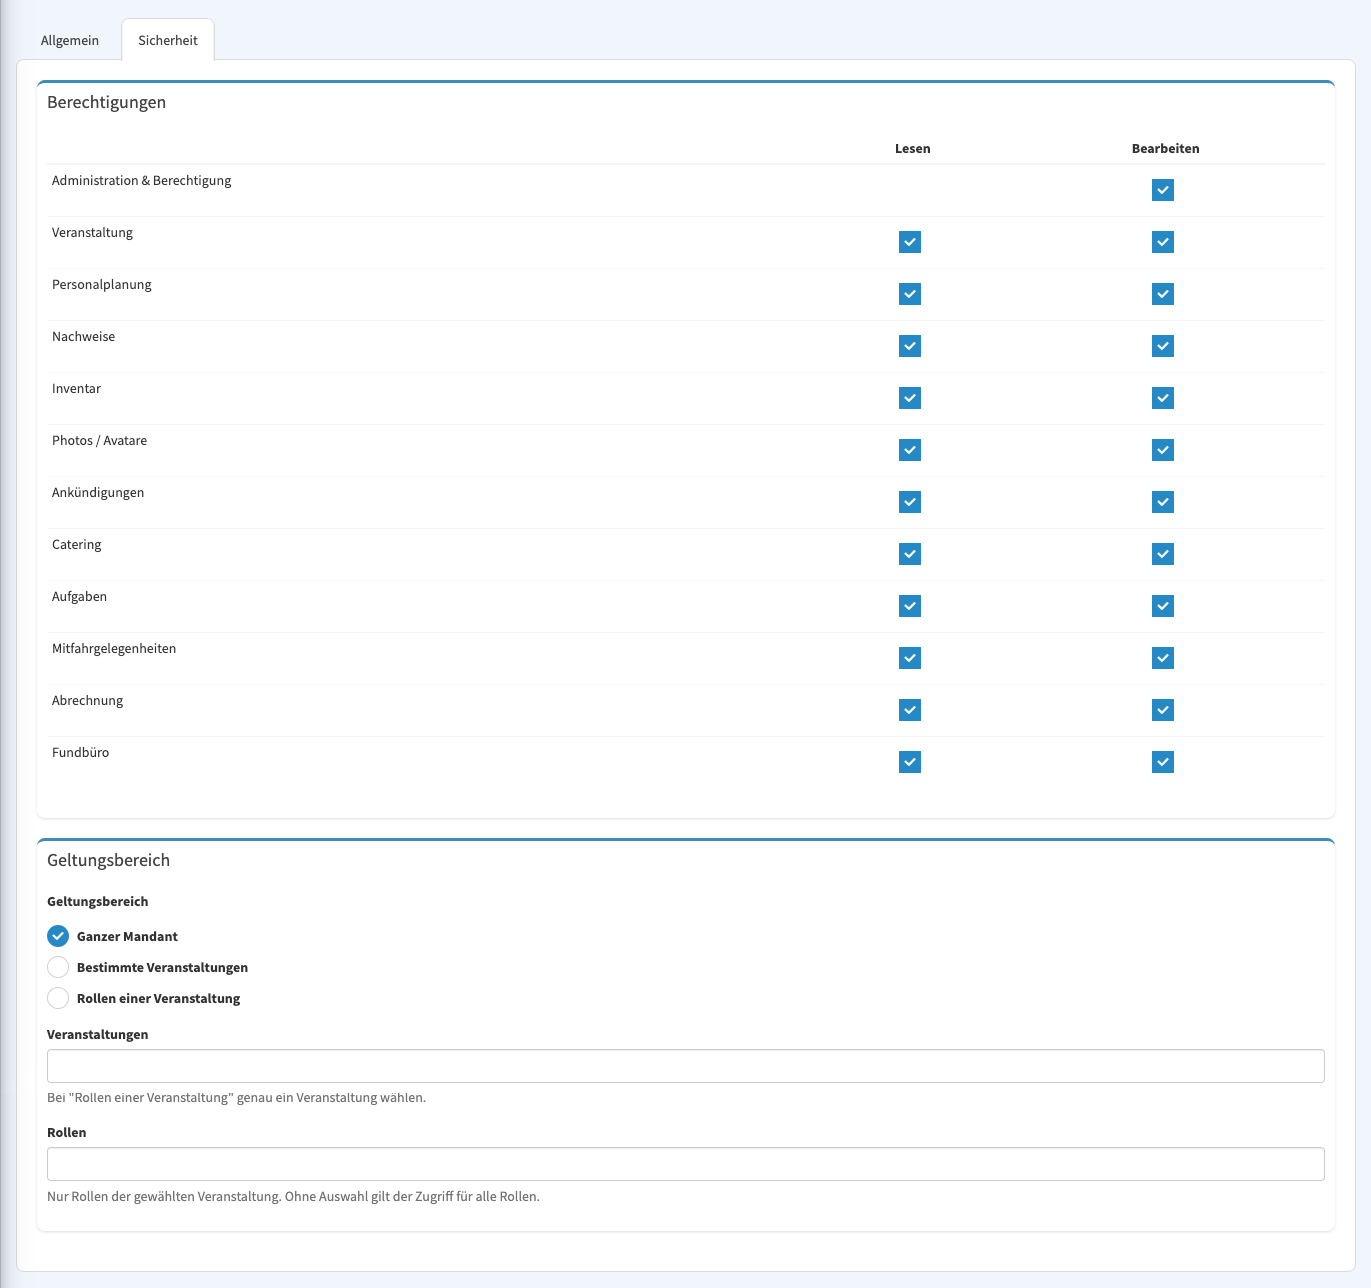
Task: Uncheck Lesen for Photos / Avatare
Action: coord(910,450)
